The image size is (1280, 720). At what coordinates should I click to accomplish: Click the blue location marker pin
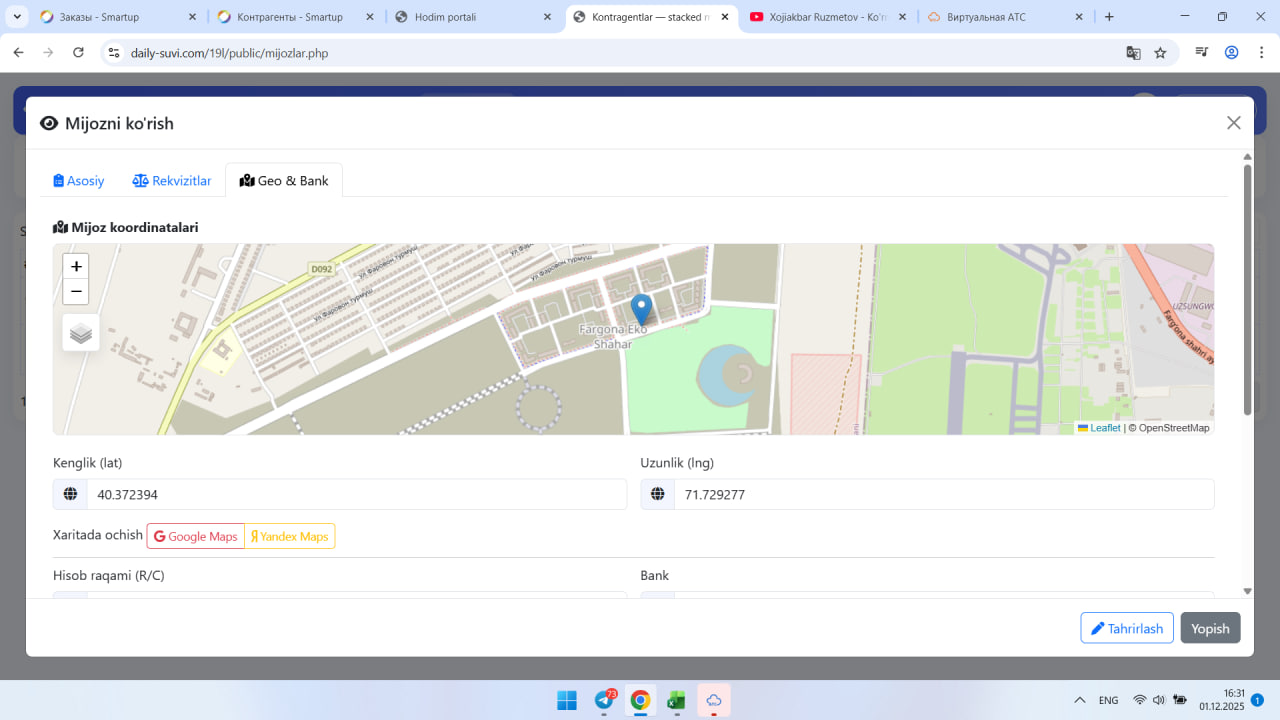[642, 308]
